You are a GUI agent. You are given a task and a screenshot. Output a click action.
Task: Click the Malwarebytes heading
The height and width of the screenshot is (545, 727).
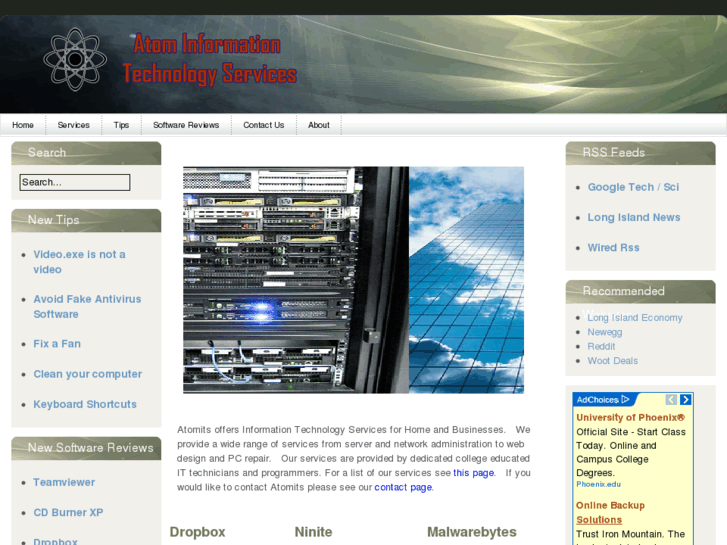tap(472, 532)
